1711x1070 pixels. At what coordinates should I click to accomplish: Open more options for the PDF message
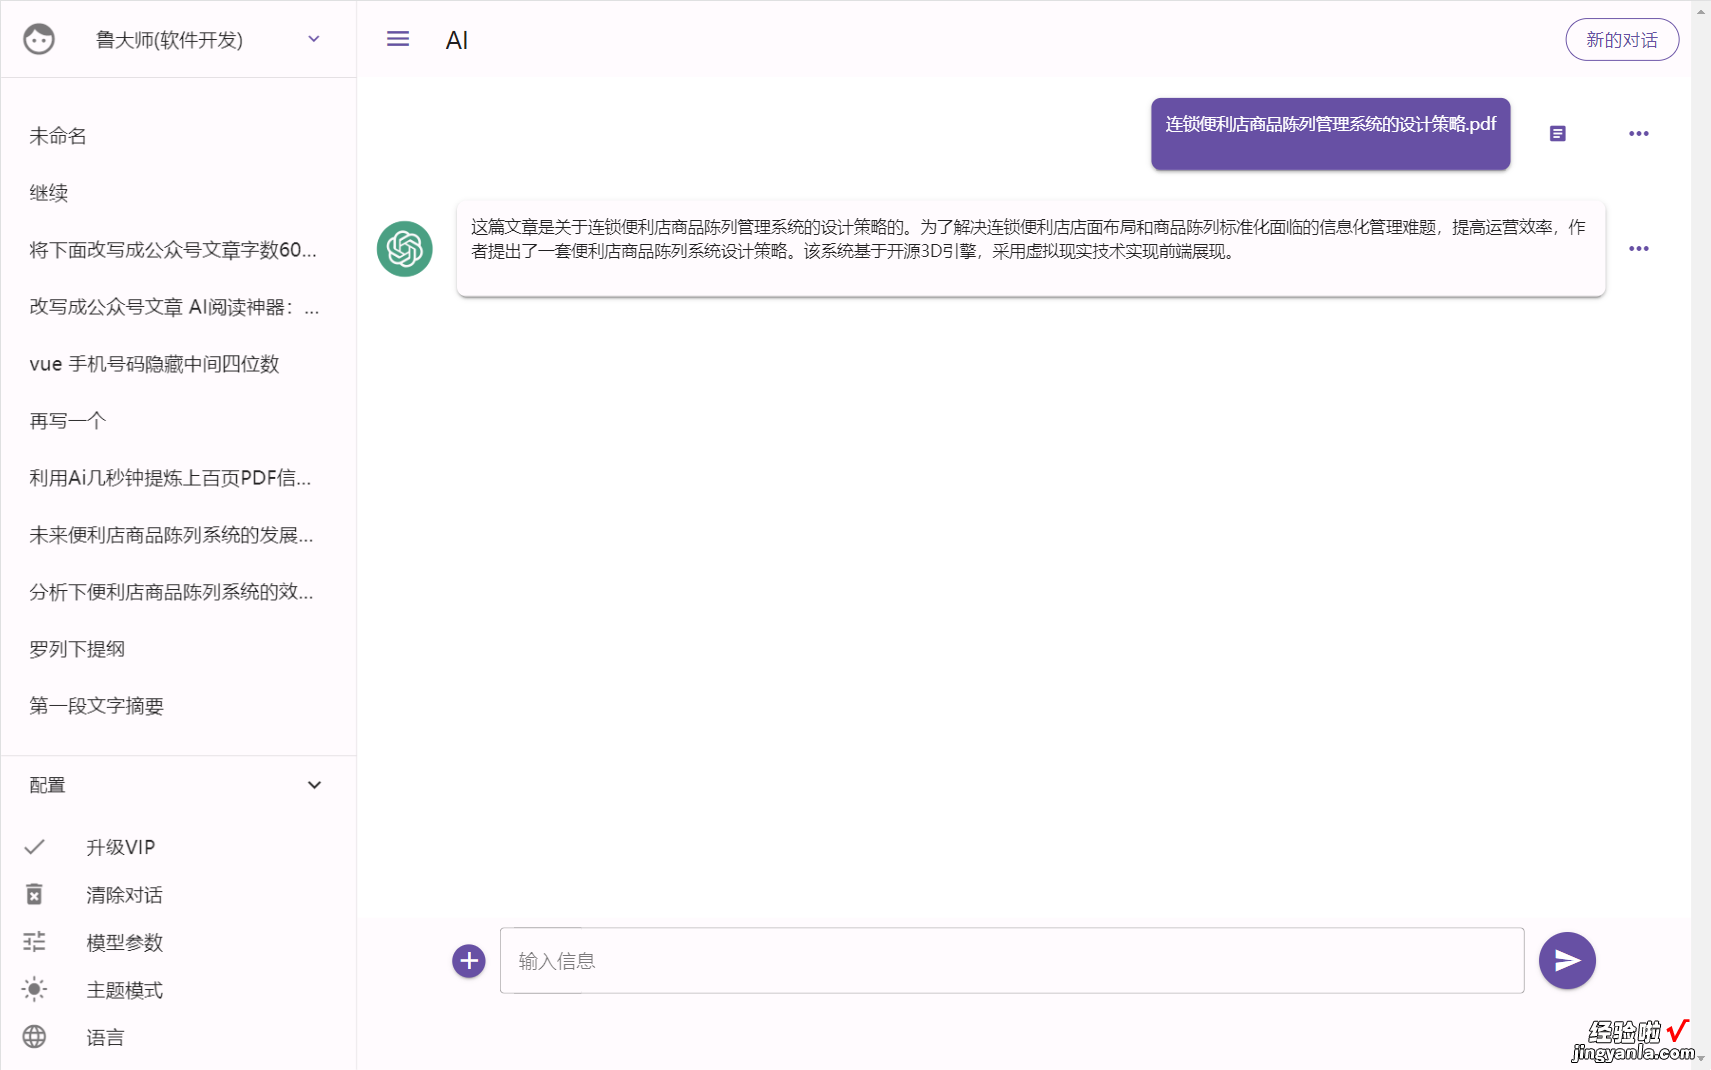click(x=1638, y=133)
